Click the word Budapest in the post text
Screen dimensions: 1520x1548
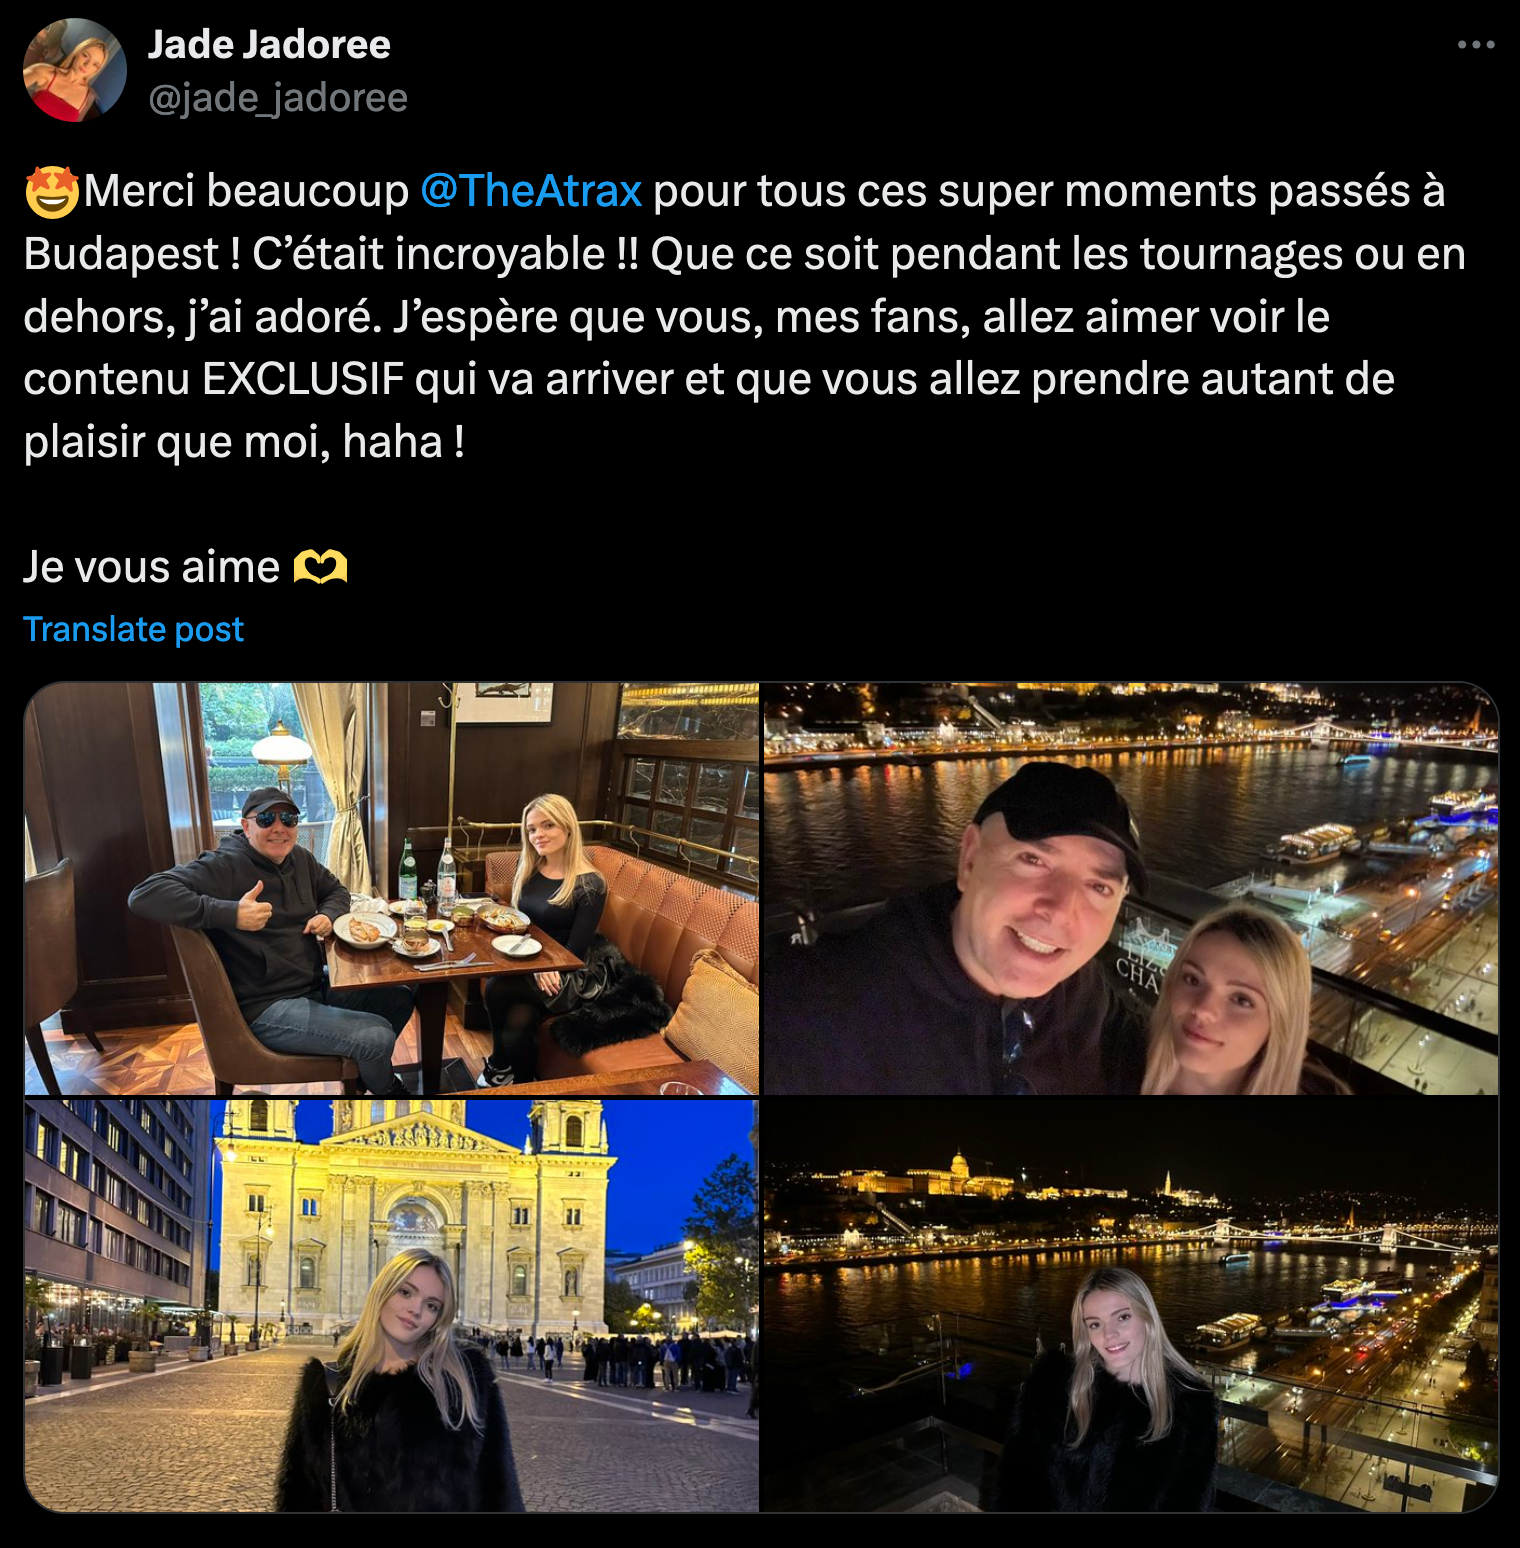click(x=120, y=255)
